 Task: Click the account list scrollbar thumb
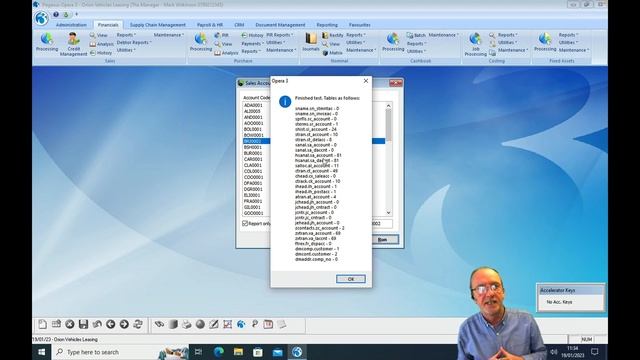pyautogui.click(x=388, y=126)
